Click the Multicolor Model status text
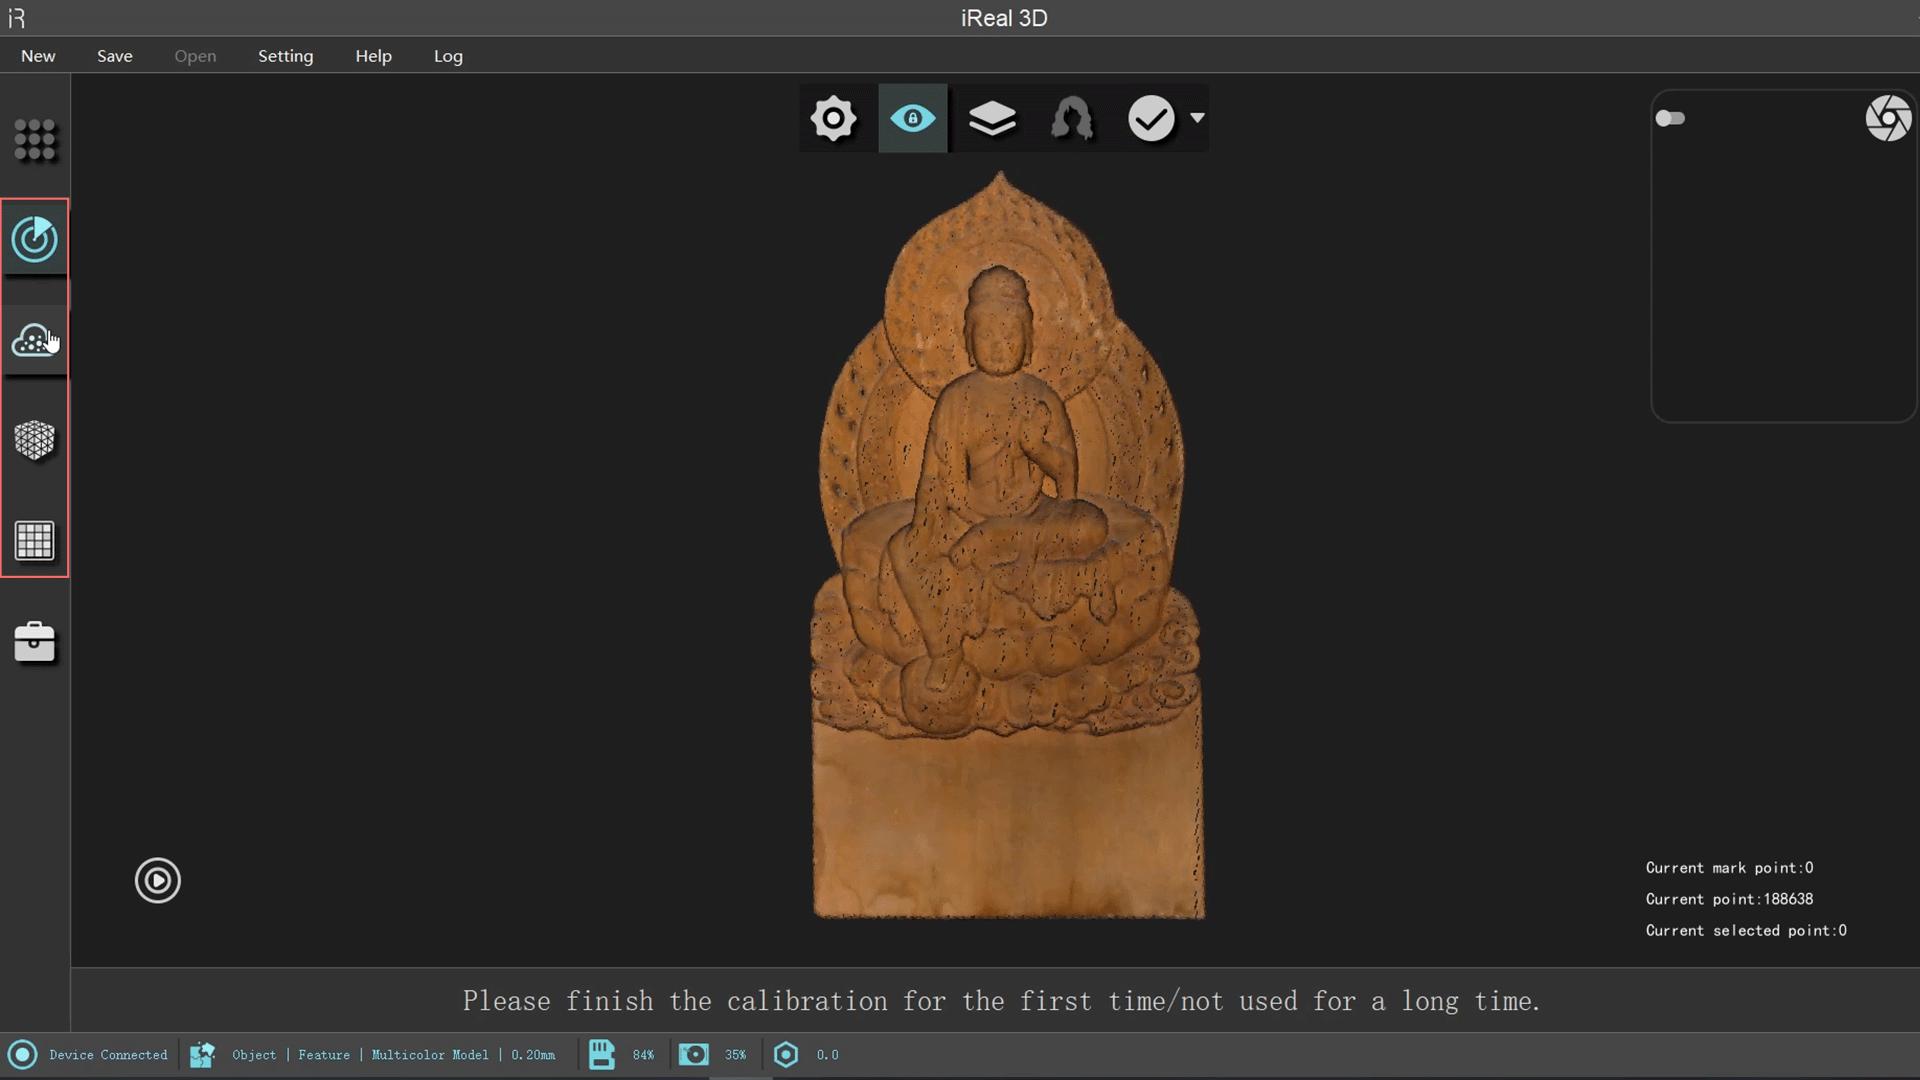Viewport: 1920px width, 1080px height. coord(430,1055)
